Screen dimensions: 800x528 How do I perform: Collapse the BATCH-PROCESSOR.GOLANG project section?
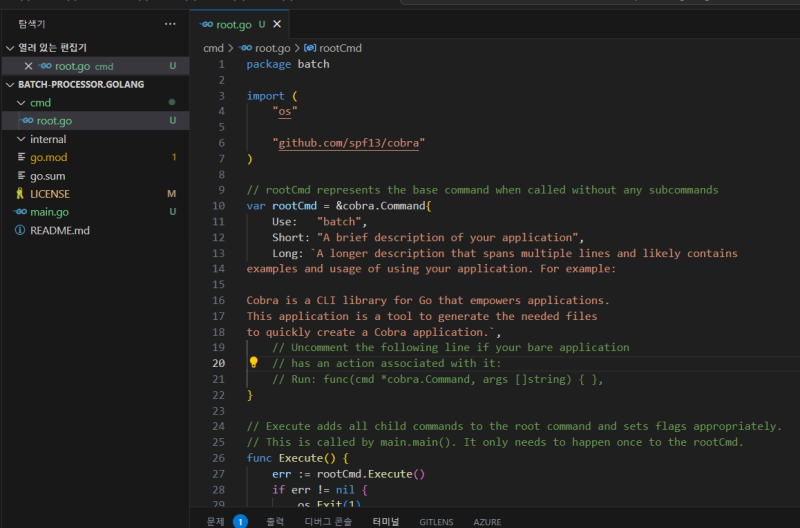[x=10, y=84]
